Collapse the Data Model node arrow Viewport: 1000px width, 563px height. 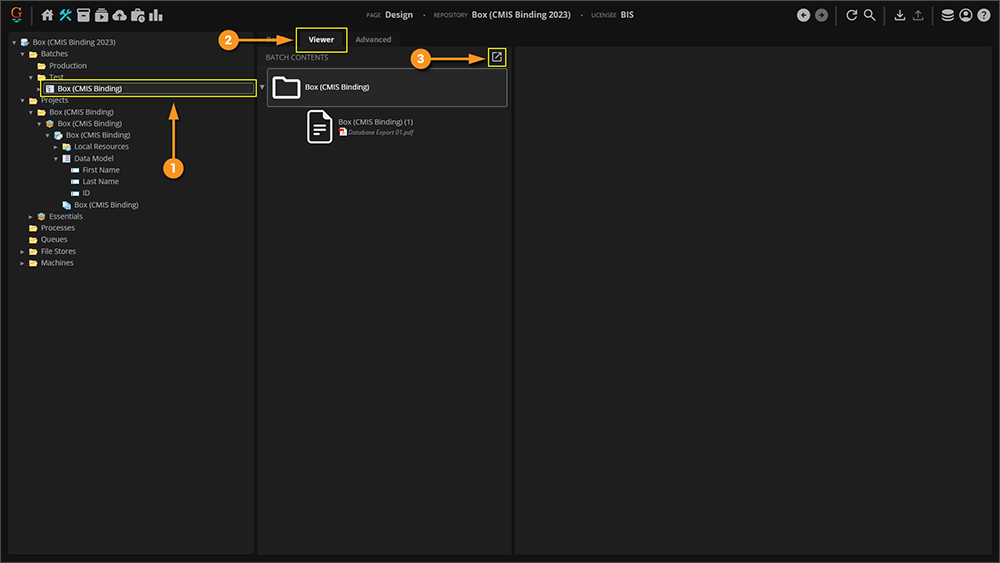[55, 158]
